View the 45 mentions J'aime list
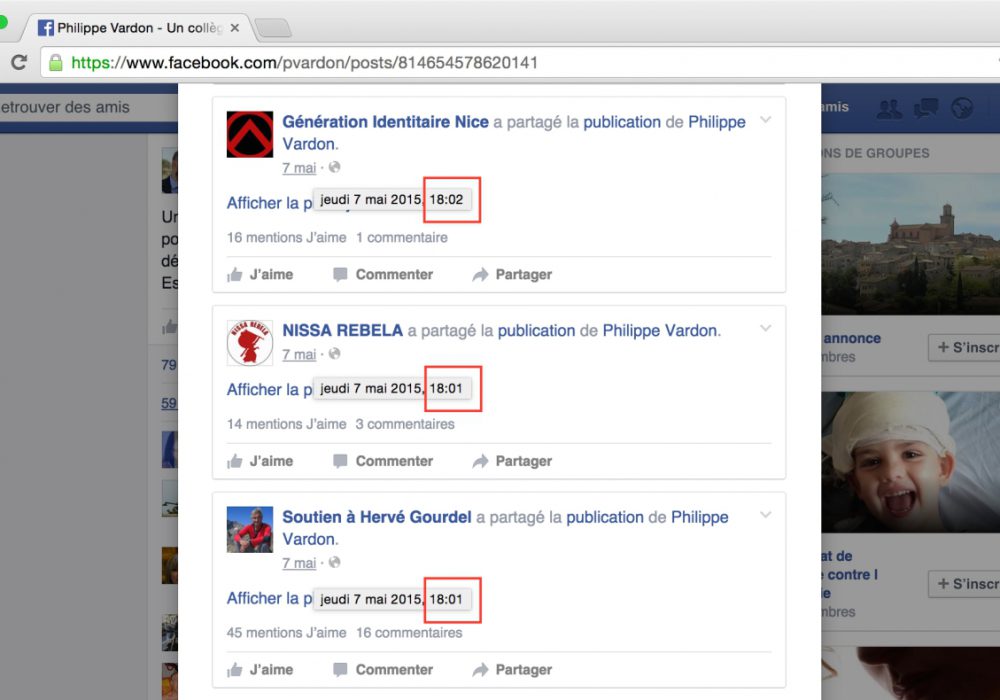 click(286, 633)
